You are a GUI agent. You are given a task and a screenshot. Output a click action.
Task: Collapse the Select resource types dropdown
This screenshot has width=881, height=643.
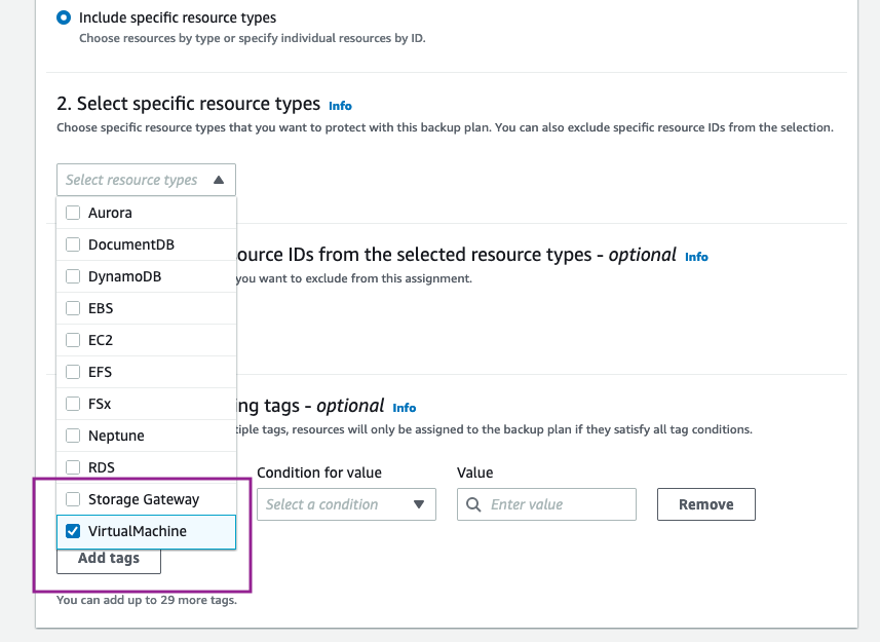pyautogui.click(x=219, y=179)
